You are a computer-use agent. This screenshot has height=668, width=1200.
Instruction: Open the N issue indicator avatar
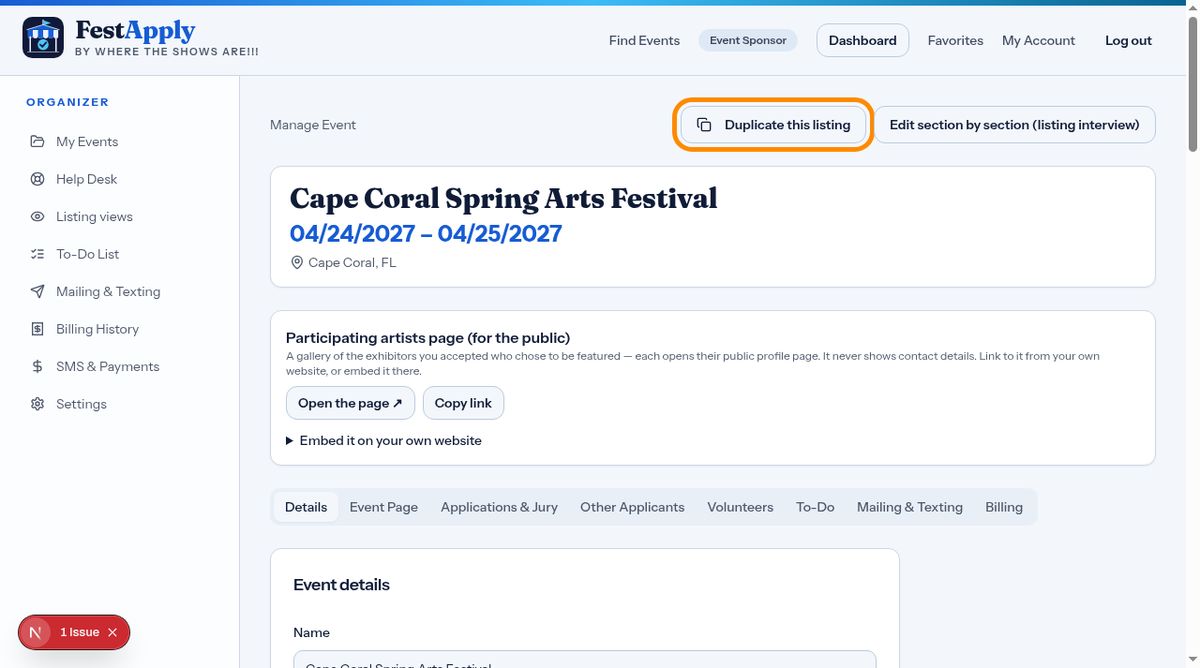pos(36,632)
